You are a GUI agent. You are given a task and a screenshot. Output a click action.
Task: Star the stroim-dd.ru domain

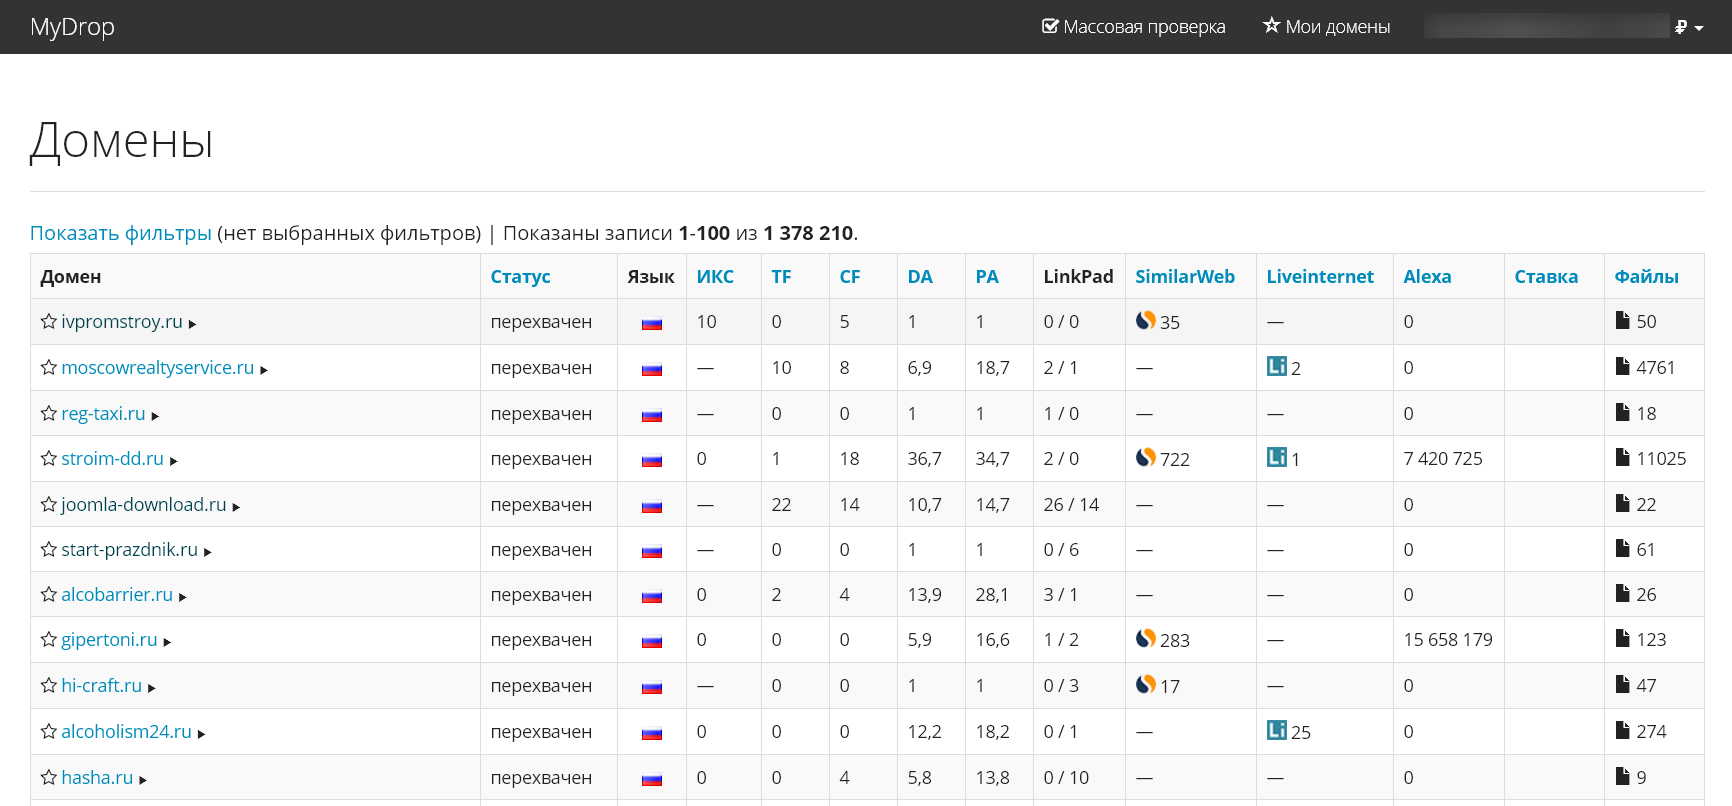48,458
